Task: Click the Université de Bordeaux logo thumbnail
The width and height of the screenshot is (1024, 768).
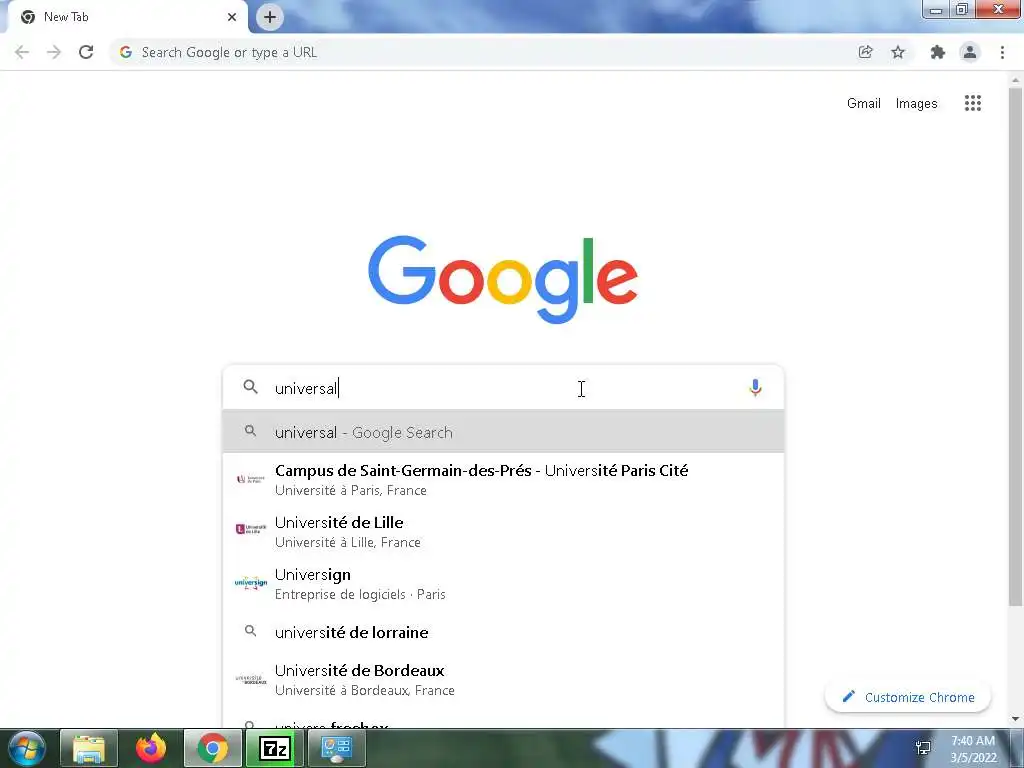Action: coord(251,679)
